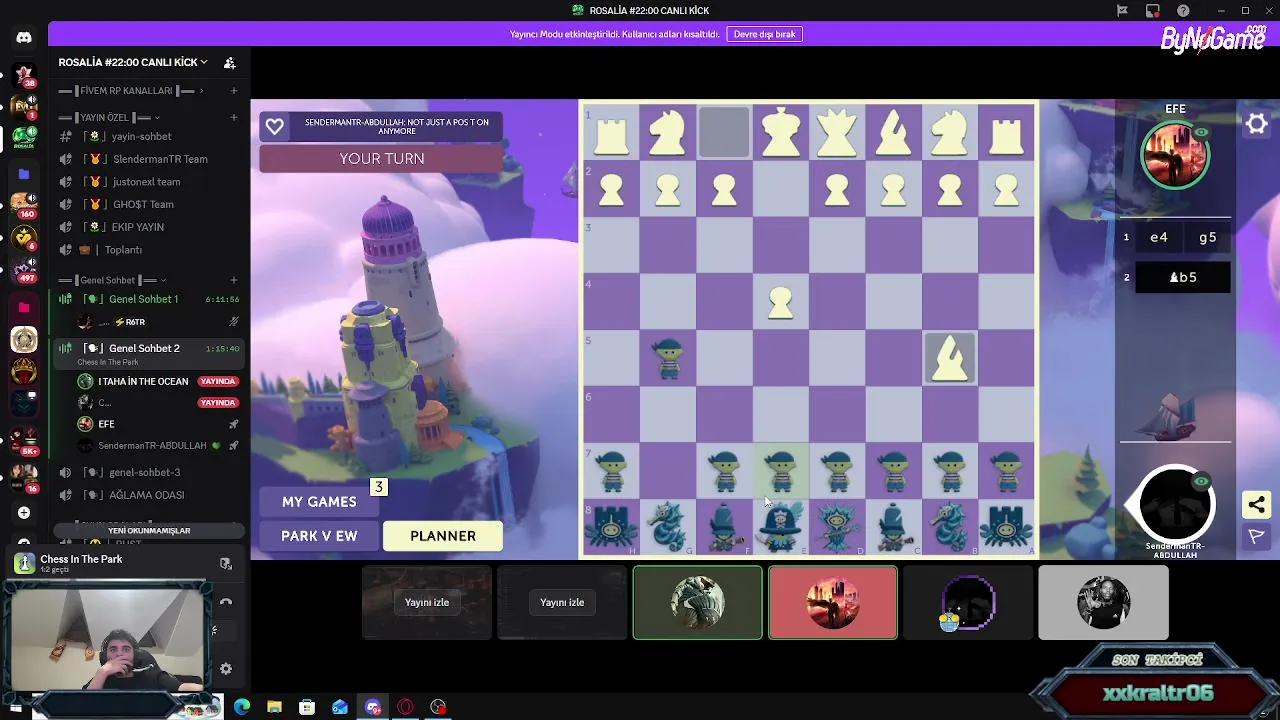The width and height of the screenshot is (1280, 720).
Task: Click SendermanTR-ABDULLAH in voice channel list
Action: pos(160,445)
